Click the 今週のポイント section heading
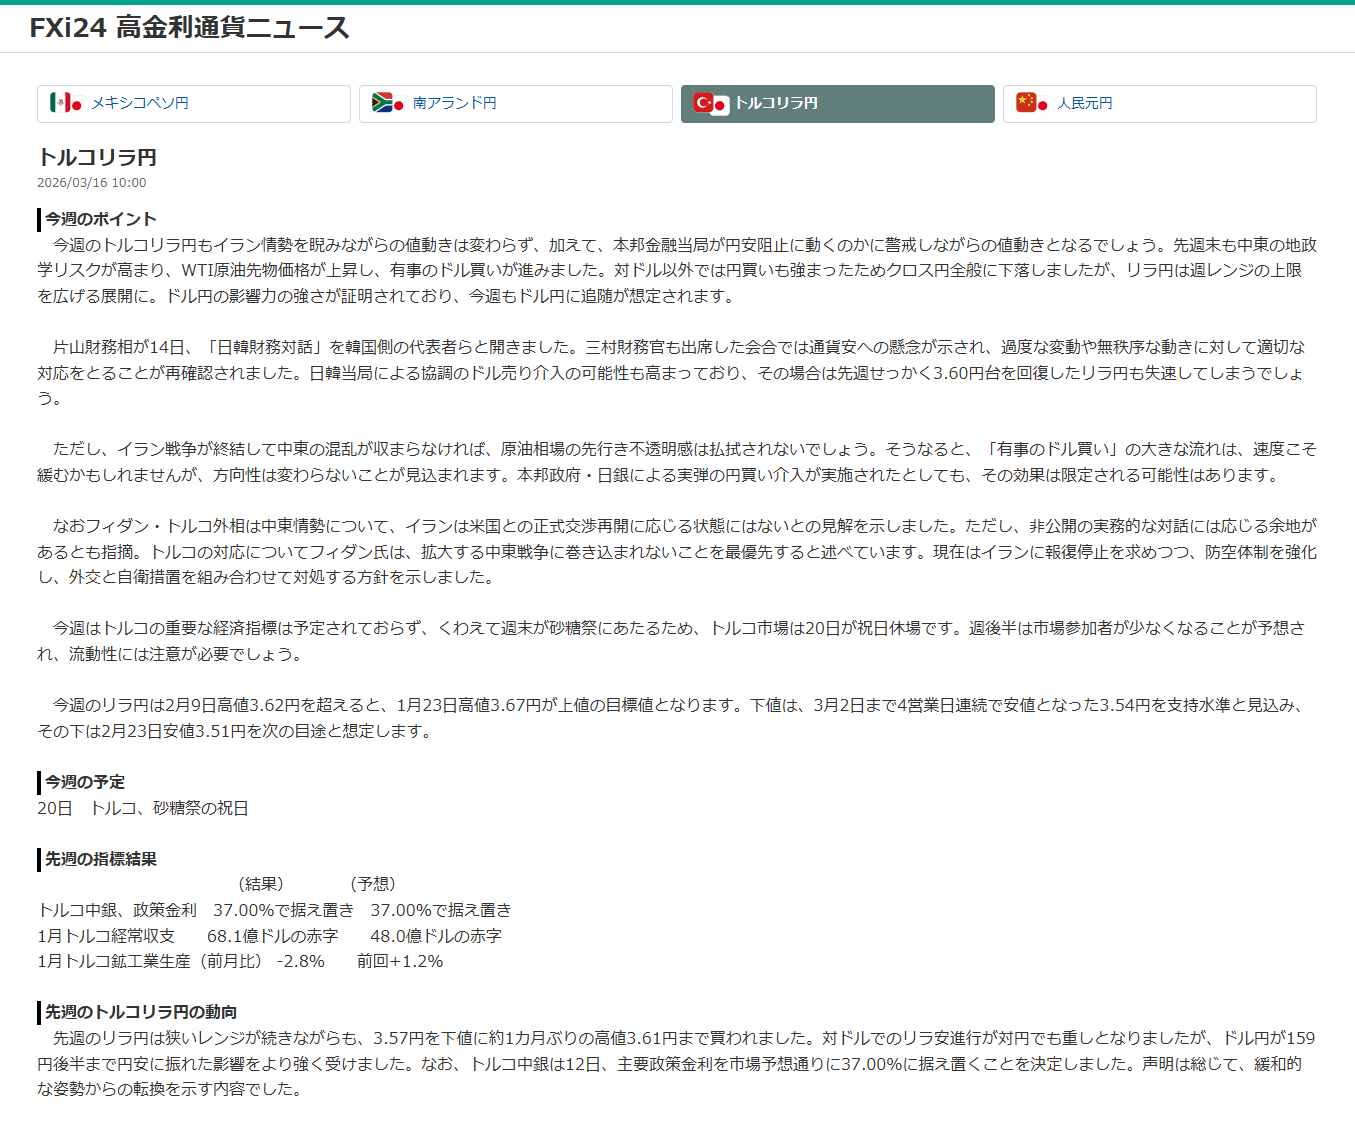 pos(100,219)
